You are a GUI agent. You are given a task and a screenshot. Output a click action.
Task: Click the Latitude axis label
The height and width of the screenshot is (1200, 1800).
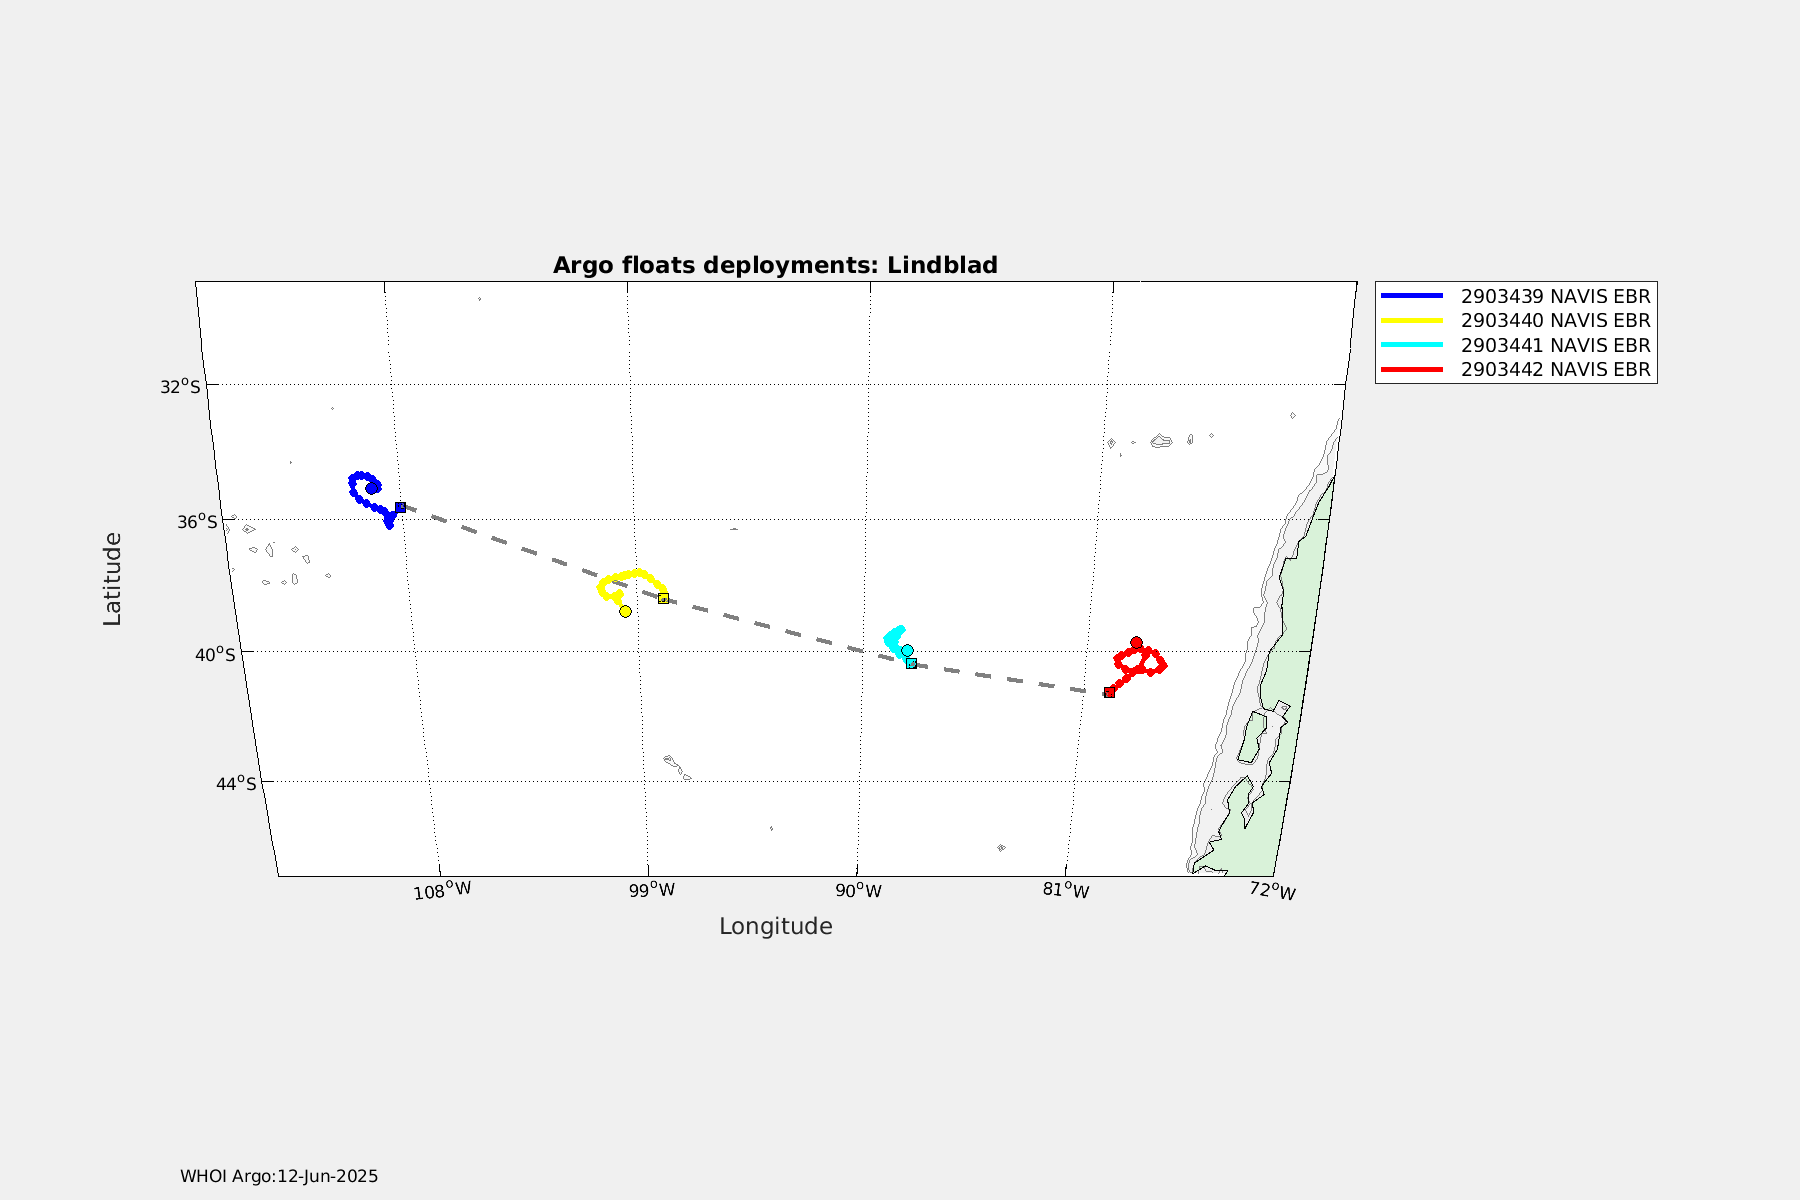coord(112,579)
